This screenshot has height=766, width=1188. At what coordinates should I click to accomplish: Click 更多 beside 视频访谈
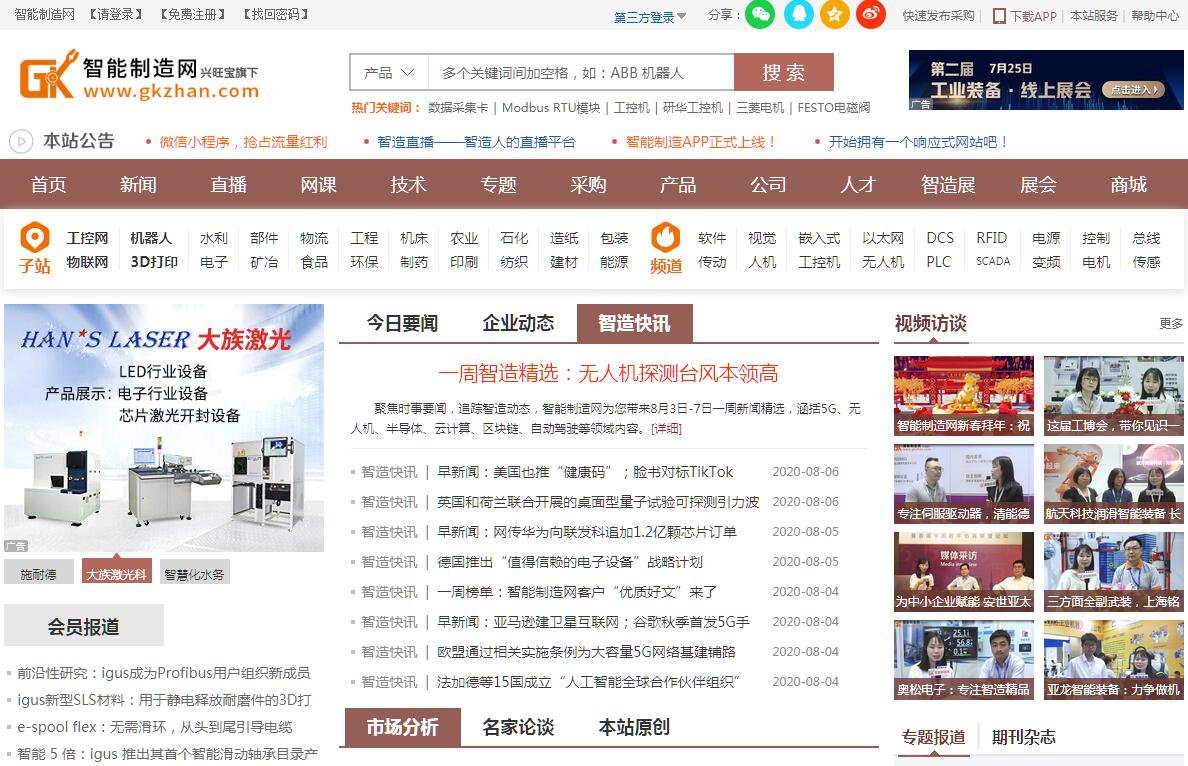click(x=1171, y=324)
